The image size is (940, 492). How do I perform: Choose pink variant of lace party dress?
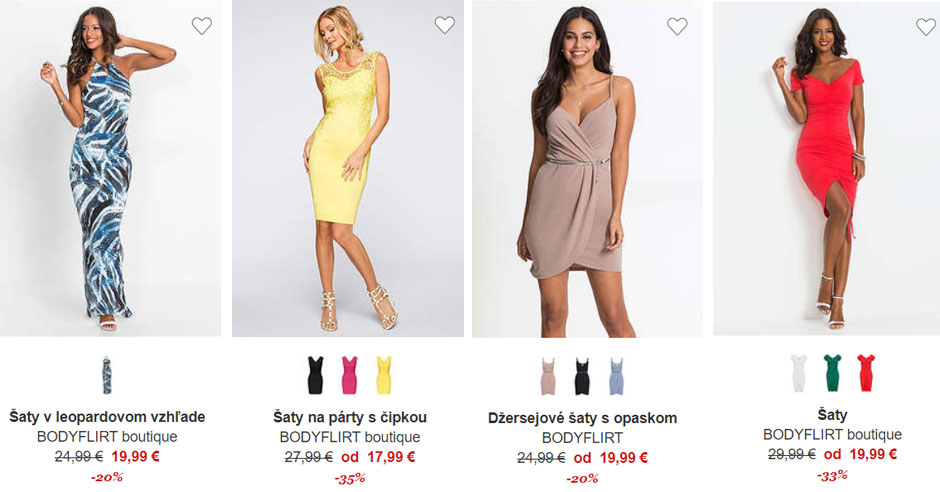point(349,375)
